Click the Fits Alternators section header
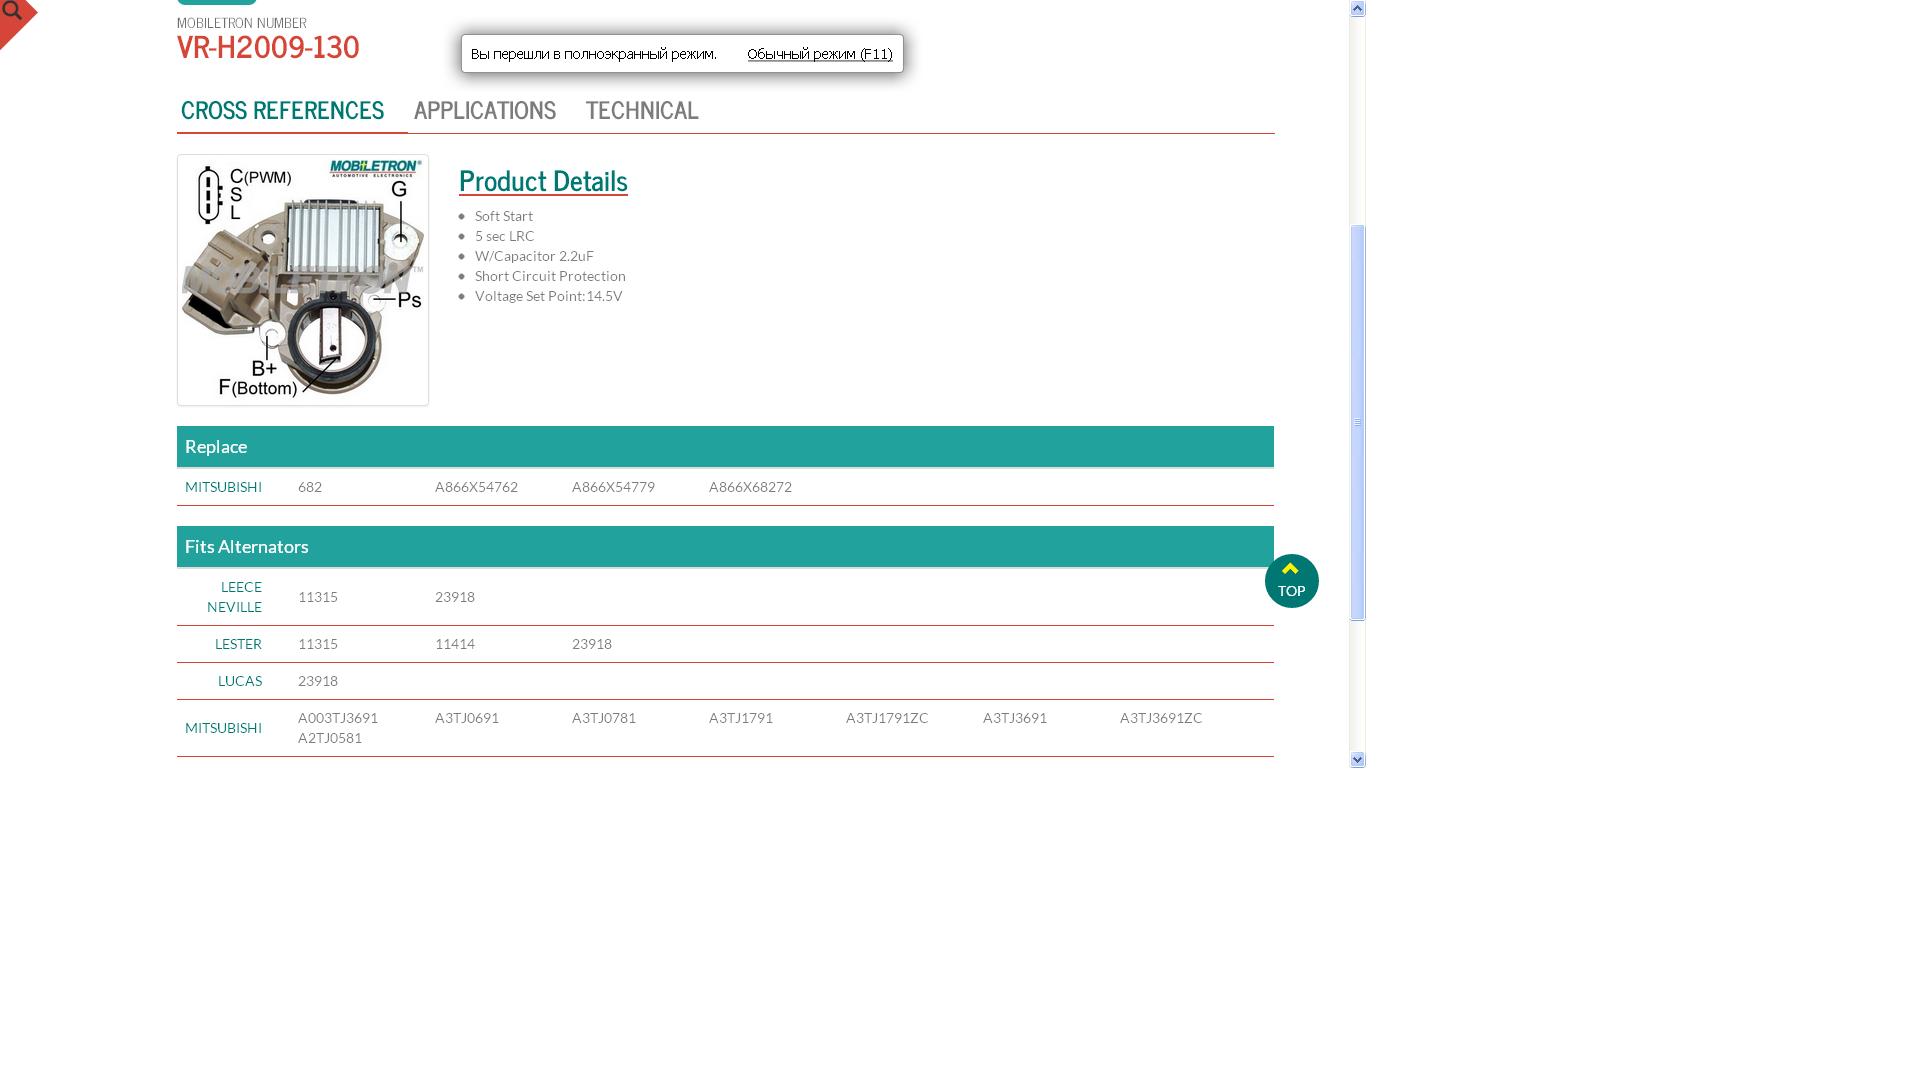 [x=725, y=547]
